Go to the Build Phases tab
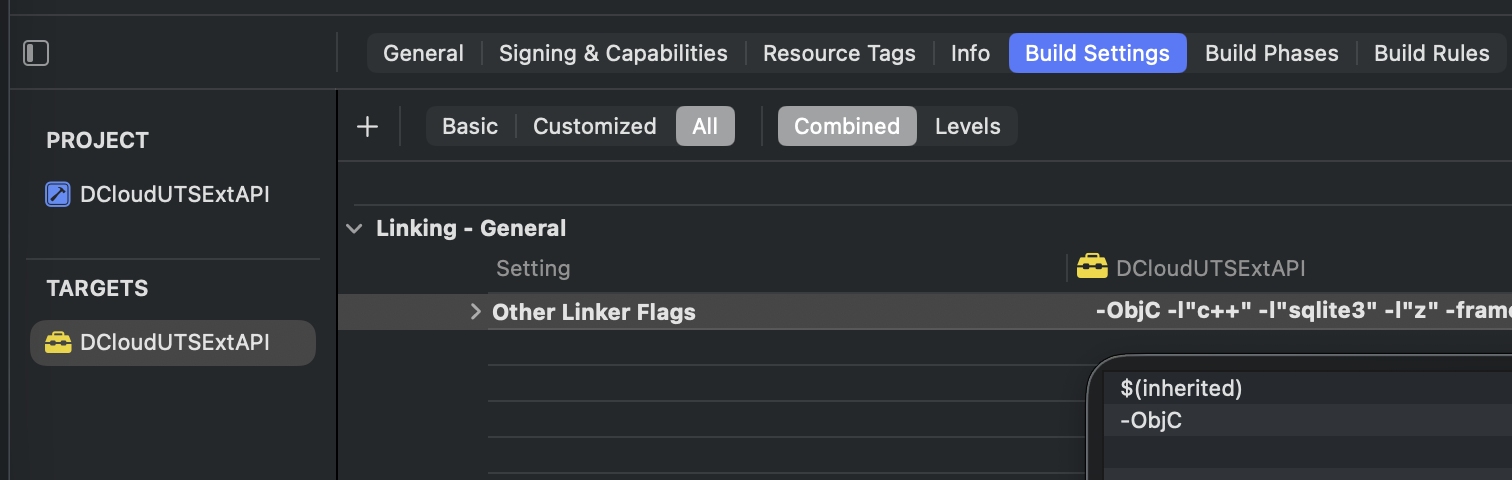Screen dimensions: 1512x480 click(1272, 53)
